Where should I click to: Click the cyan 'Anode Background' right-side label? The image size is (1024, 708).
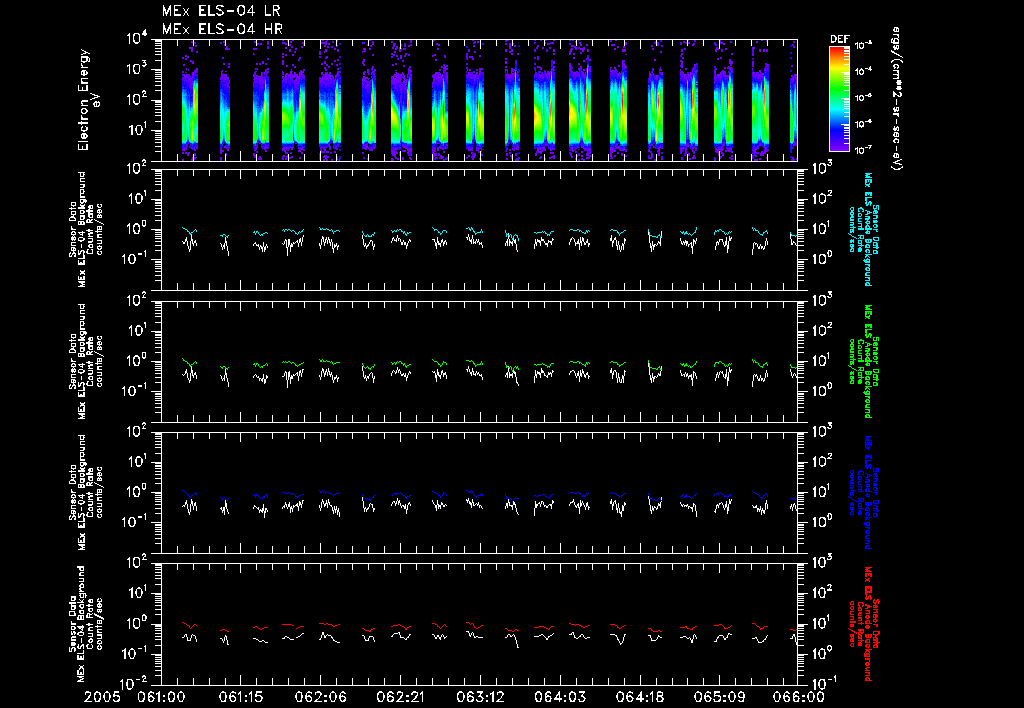pos(863,229)
